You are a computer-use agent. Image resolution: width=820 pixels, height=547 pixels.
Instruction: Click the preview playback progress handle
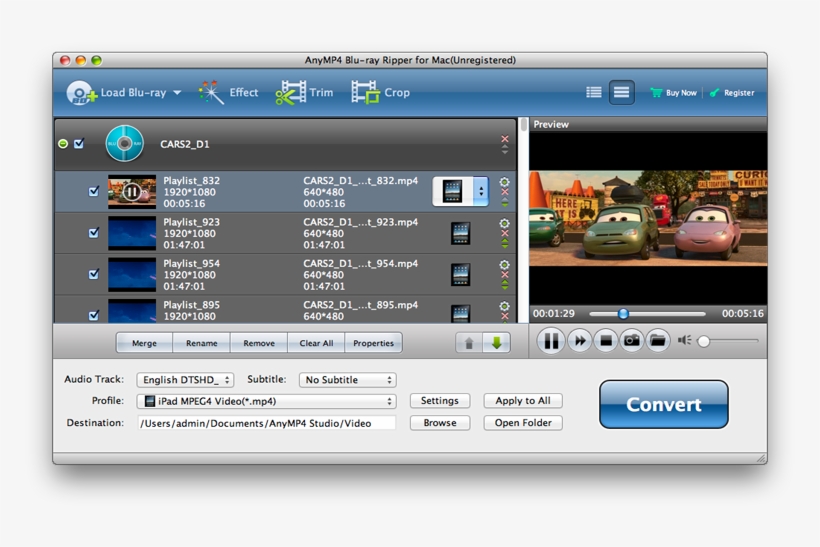pyautogui.click(x=623, y=314)
